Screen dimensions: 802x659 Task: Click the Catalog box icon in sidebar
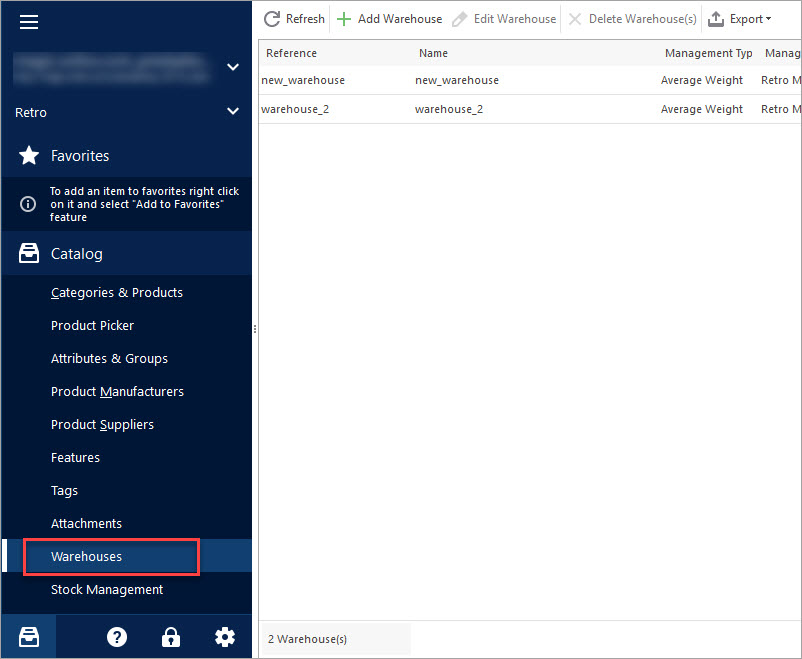click(29, 253)
